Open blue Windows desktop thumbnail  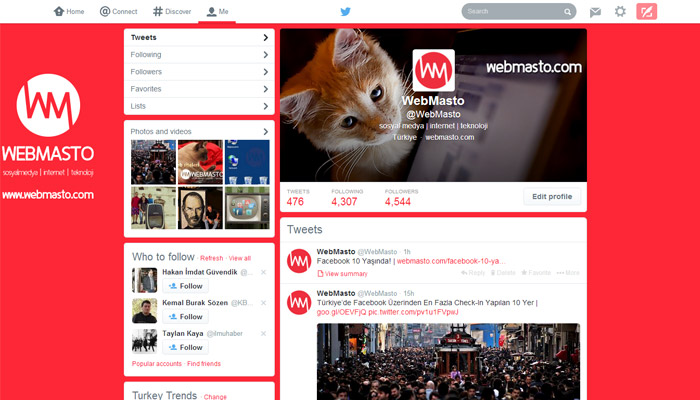coord(247,162)
